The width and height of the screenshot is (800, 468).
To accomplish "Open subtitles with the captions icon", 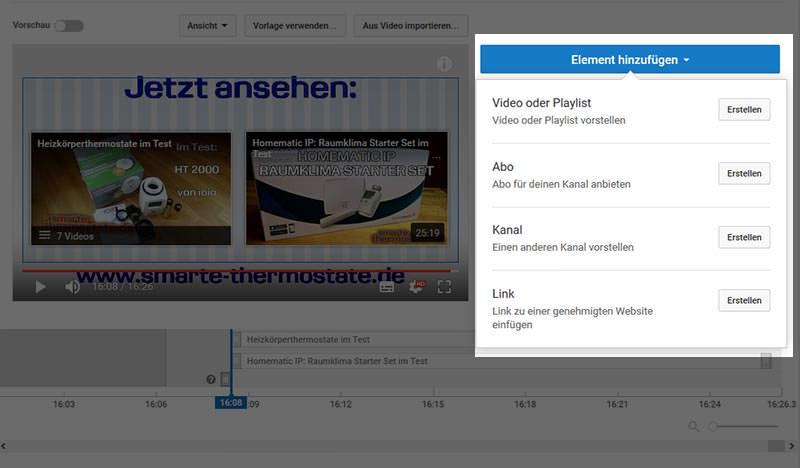I will click(387, 287).
